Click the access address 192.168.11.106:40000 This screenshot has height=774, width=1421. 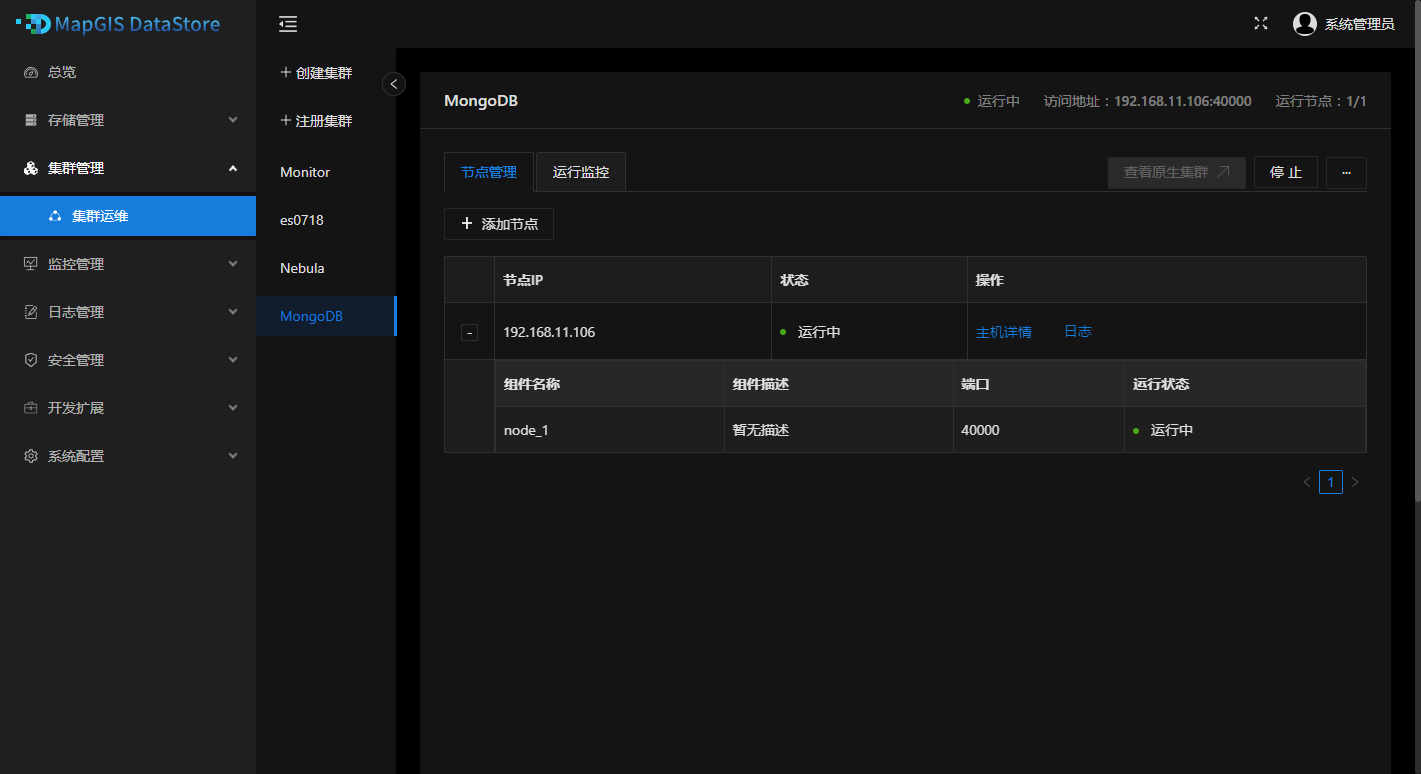click(1183, 101)
